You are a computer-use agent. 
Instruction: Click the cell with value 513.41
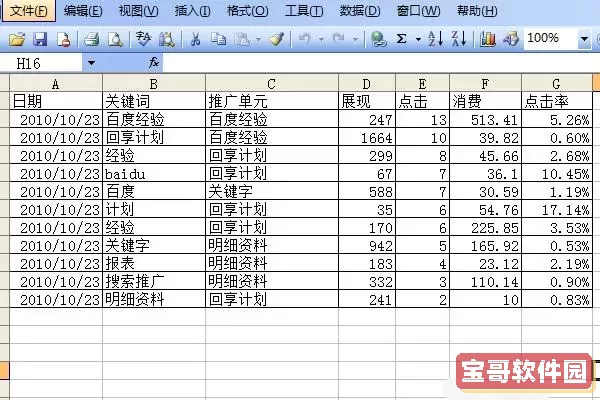point(485,119)
